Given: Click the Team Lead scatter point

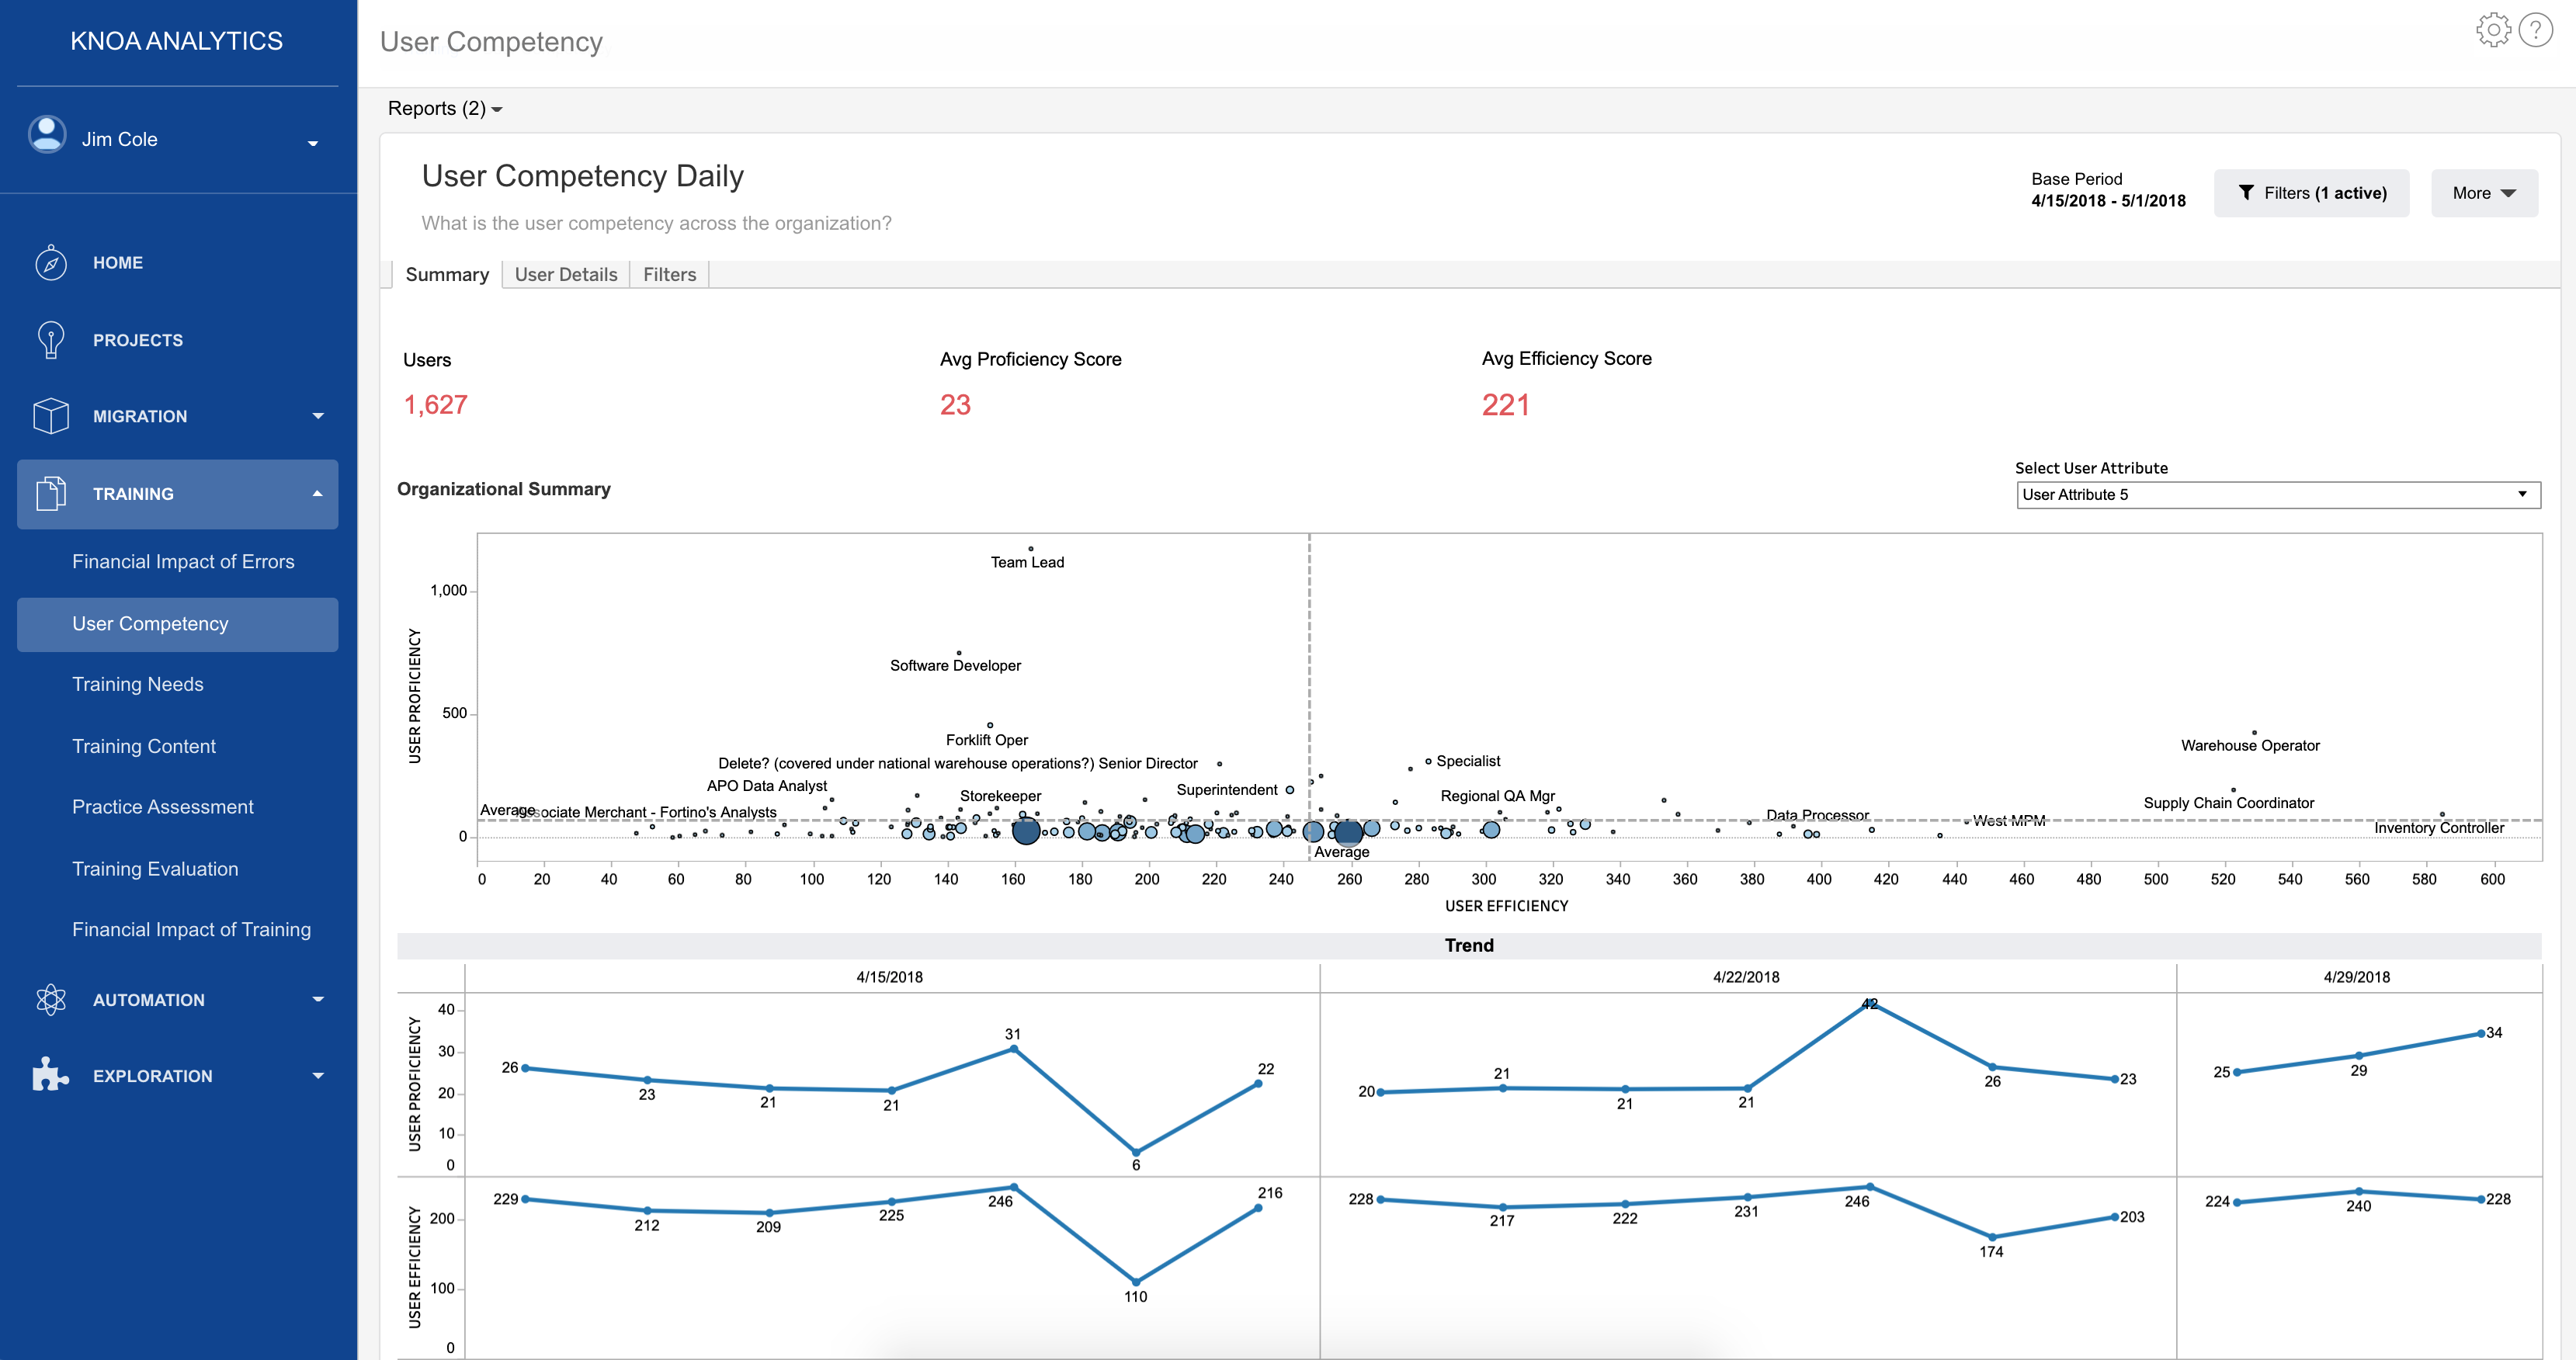Looking at the screenshot, I should point(1031,549).
